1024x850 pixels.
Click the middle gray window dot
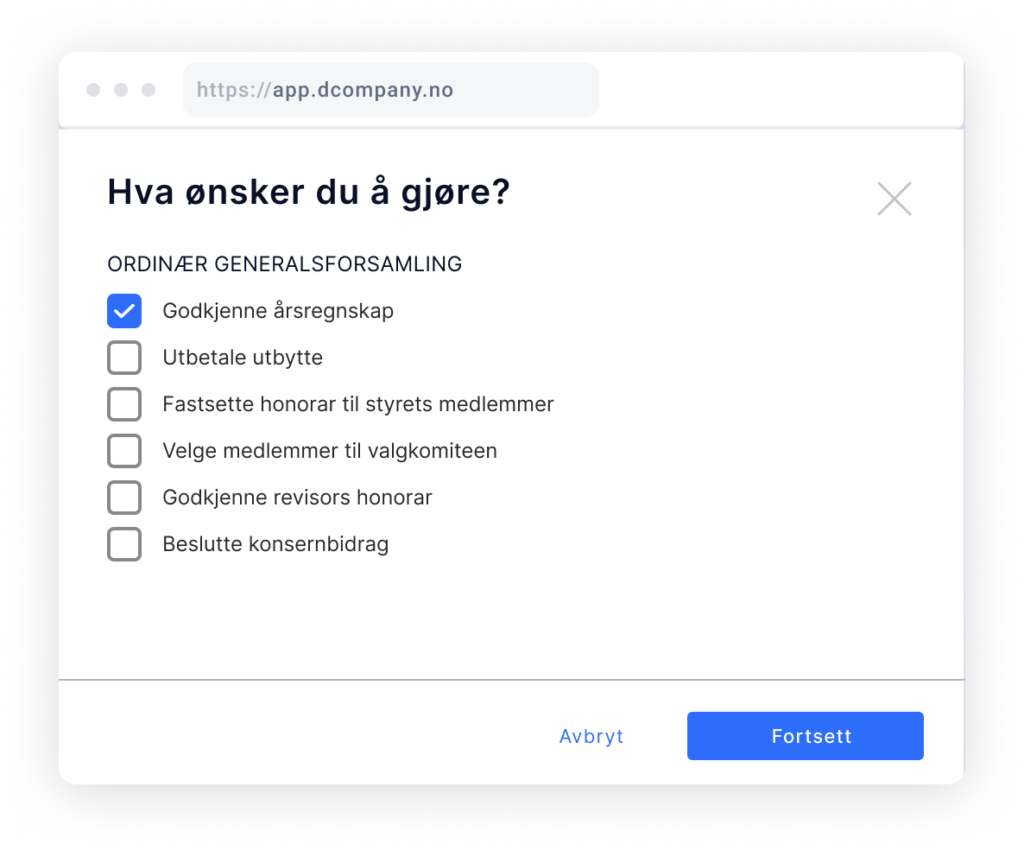tap(121, 89)
